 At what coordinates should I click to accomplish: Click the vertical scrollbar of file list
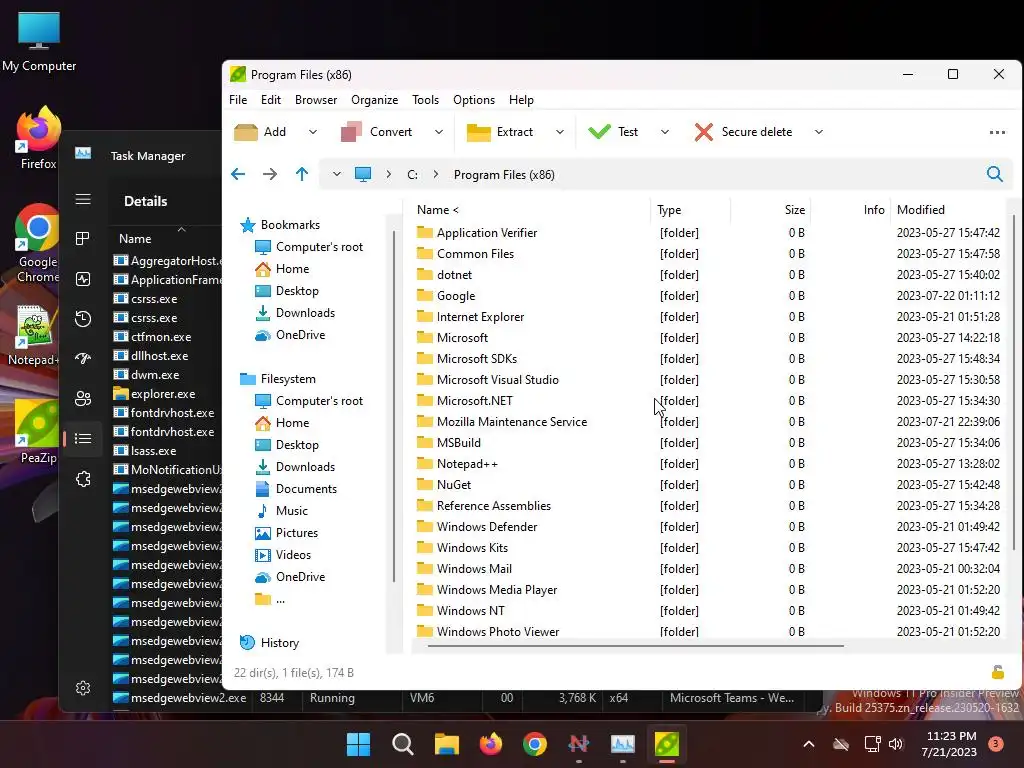1014,382
